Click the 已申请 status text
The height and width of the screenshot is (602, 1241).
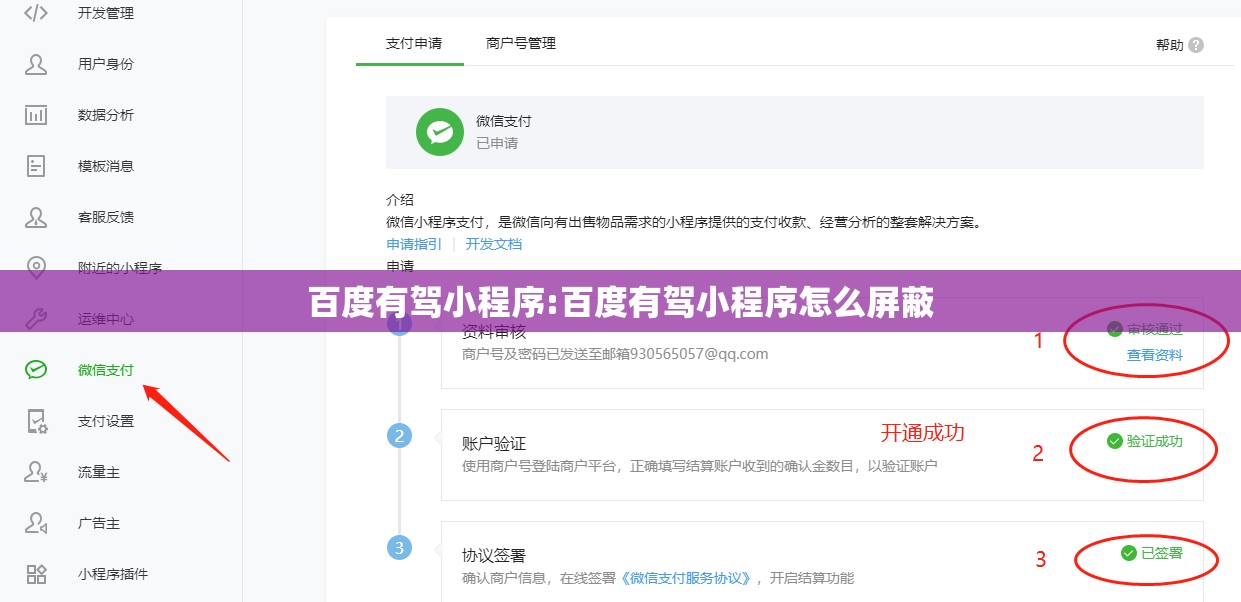[x=497, y=143]
